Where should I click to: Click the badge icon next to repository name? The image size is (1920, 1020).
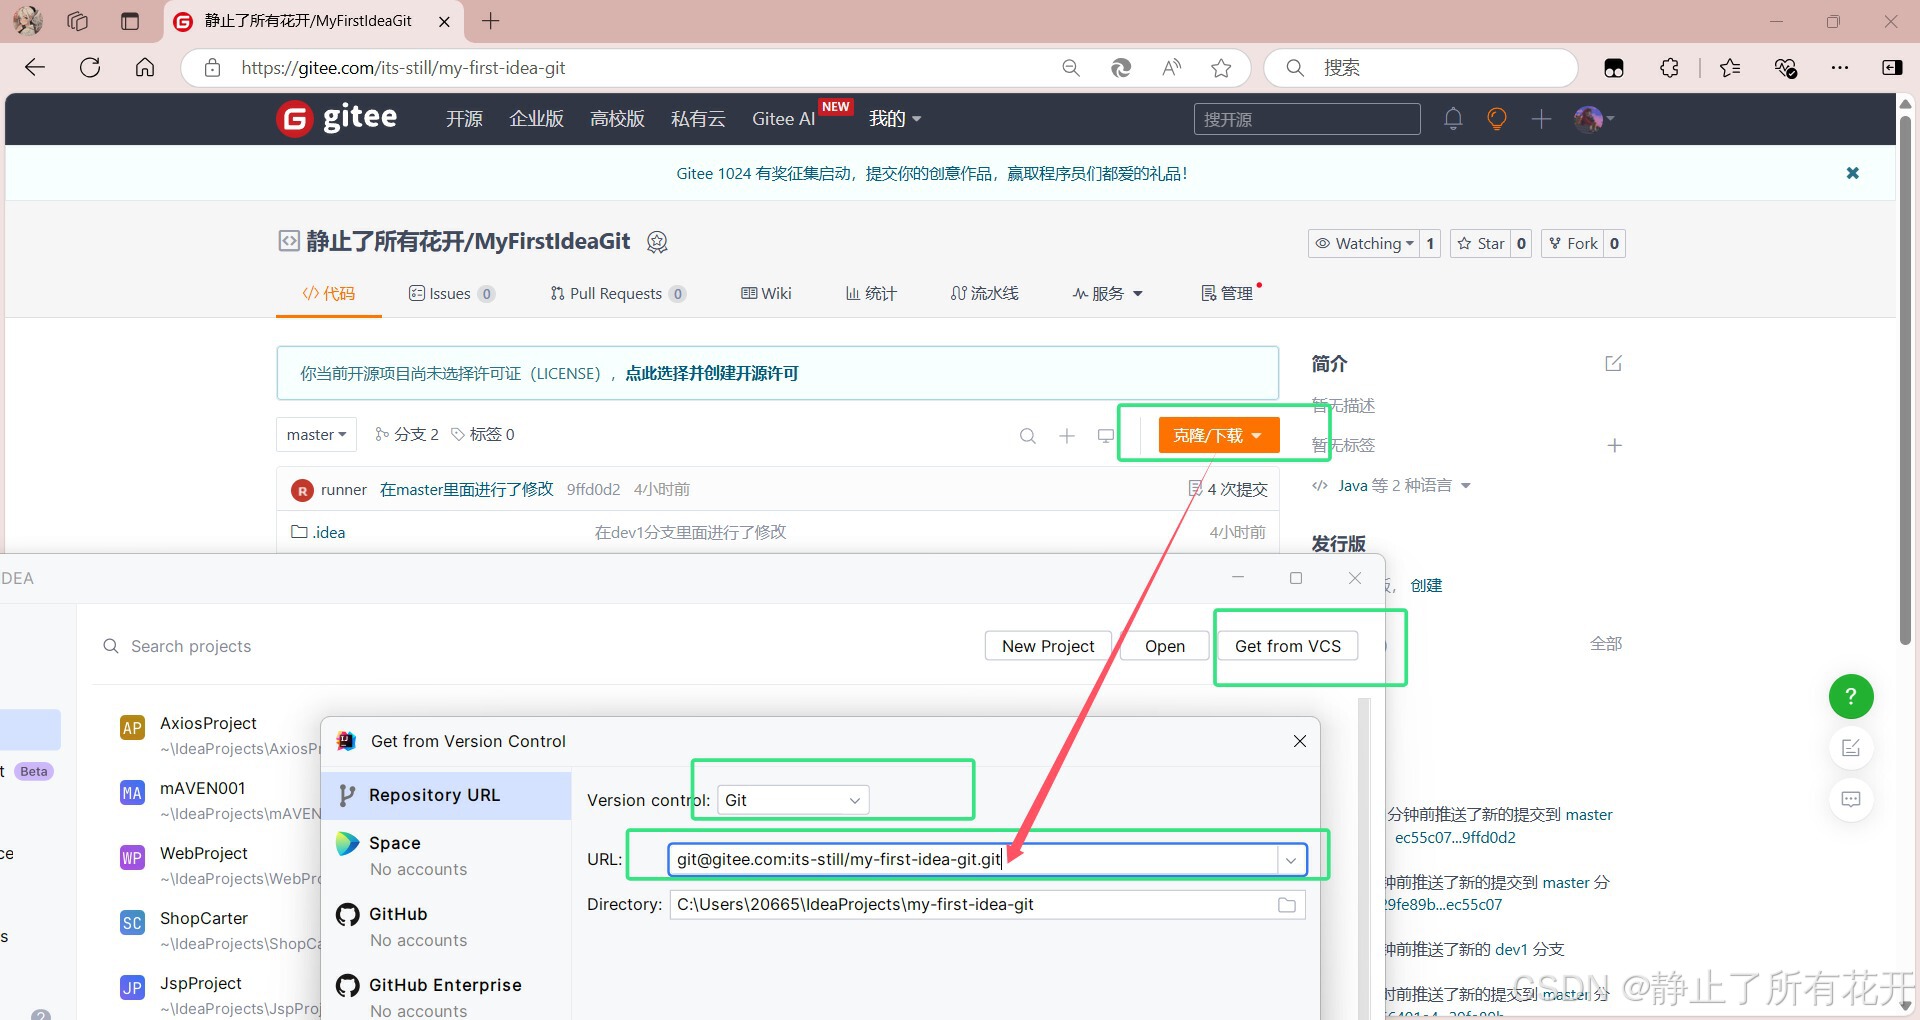pyautogui.click(x=657, y=241)
